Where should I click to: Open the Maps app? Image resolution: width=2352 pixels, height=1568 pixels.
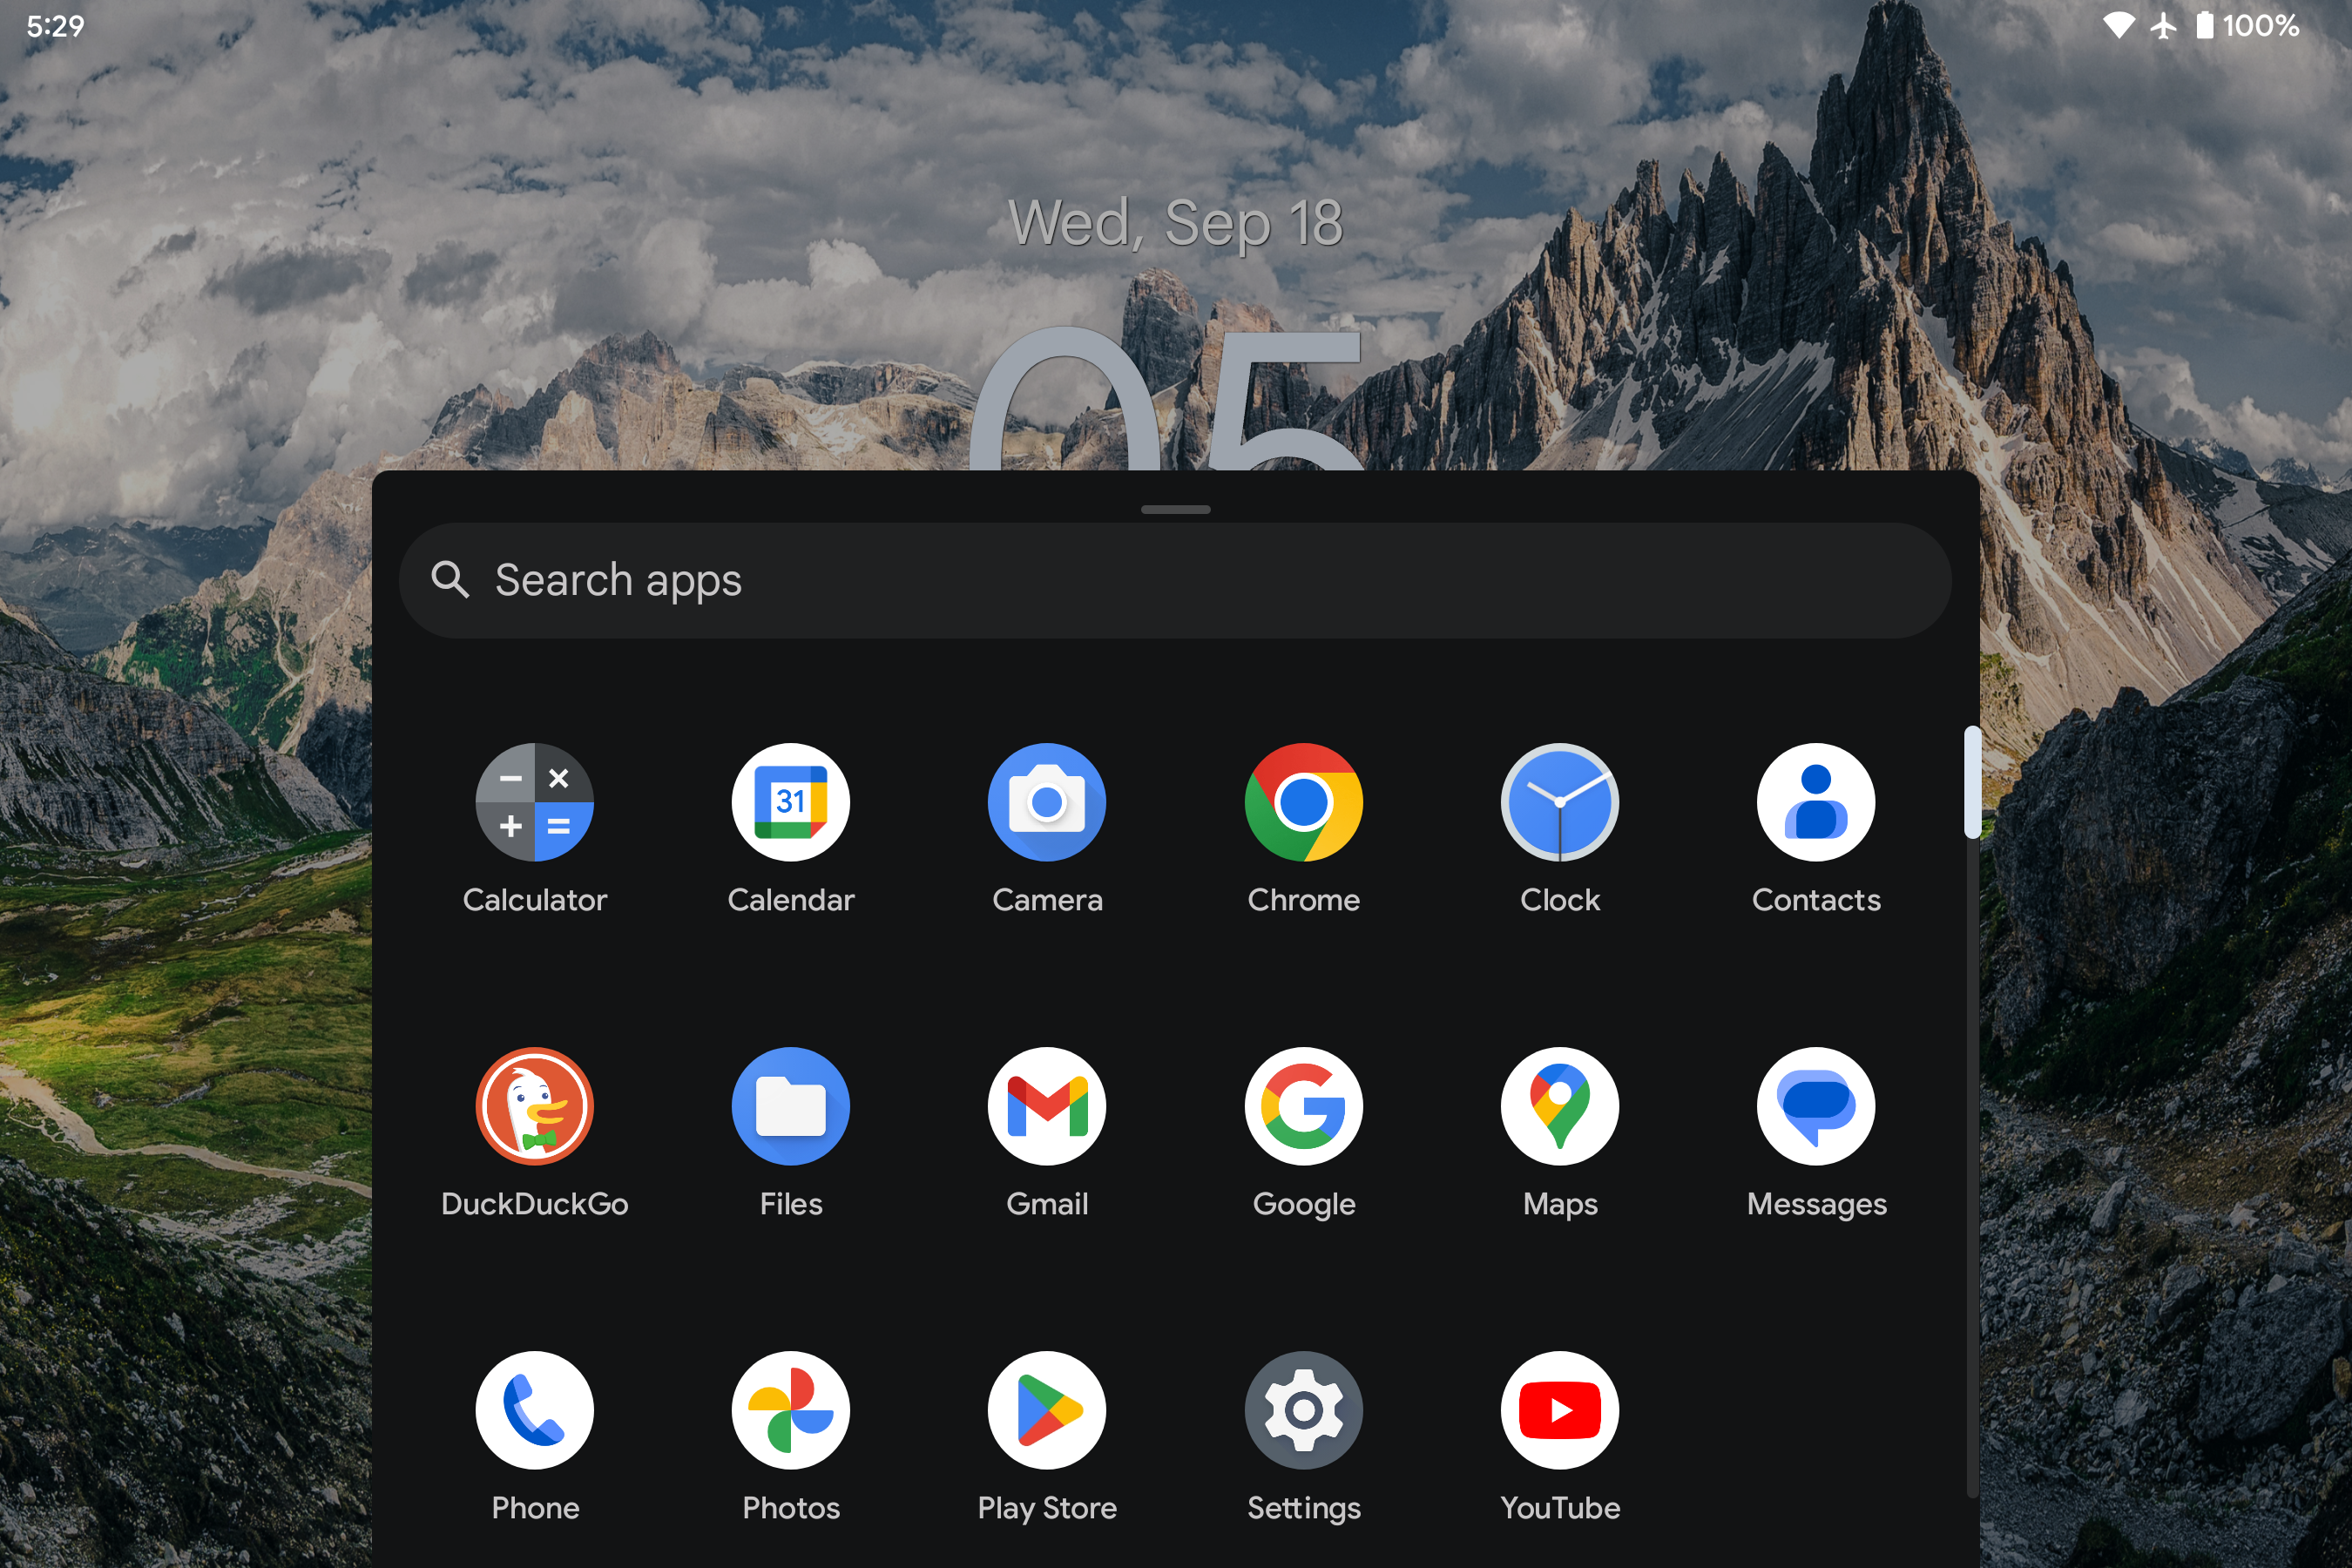1559,1106
